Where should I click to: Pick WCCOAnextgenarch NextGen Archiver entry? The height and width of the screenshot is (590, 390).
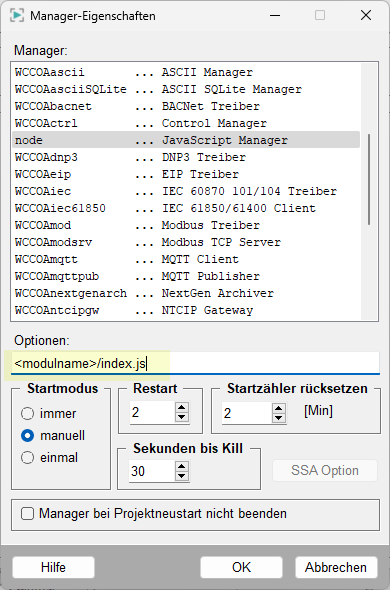pos(186,293)
